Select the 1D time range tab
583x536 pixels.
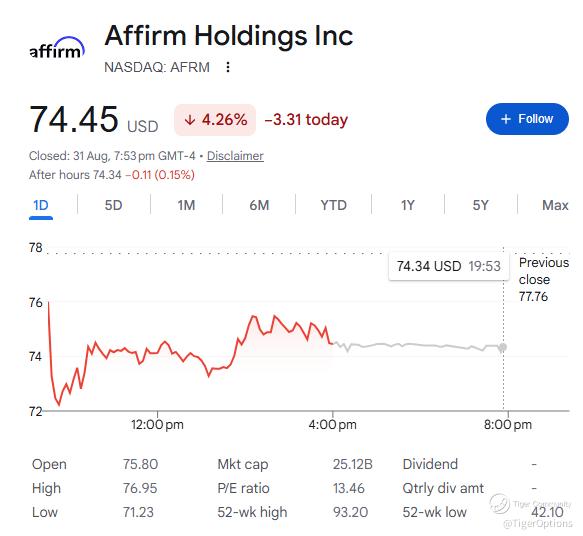tap(41, 206)
